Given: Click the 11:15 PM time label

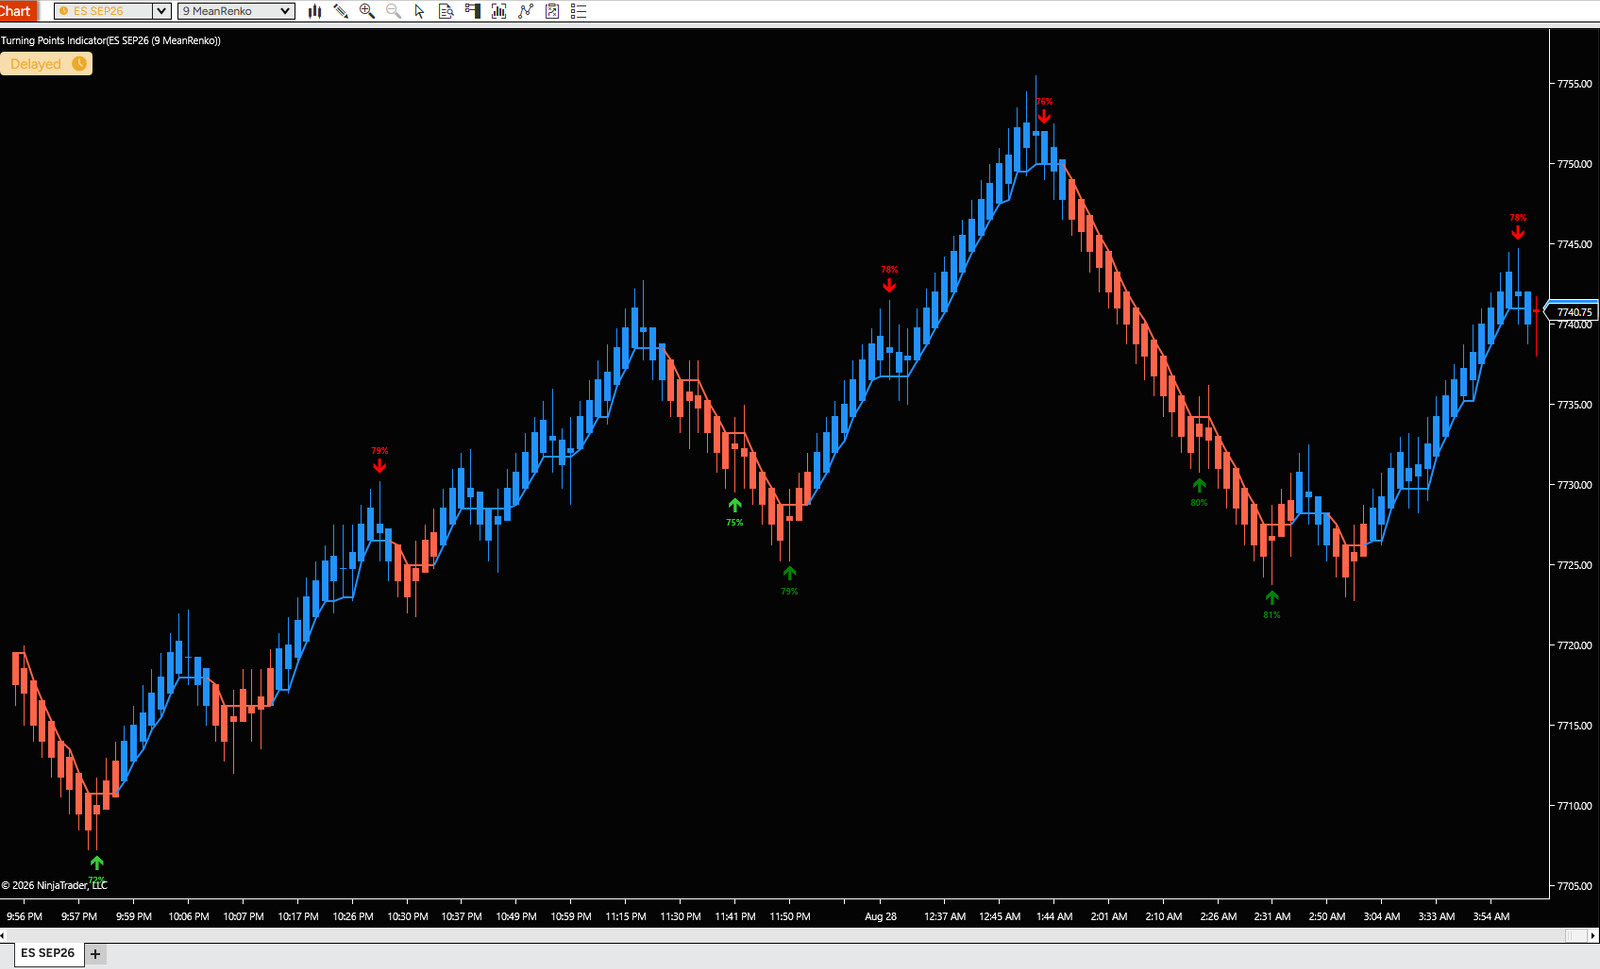Looking at the screenshot, I should point(626,916).
